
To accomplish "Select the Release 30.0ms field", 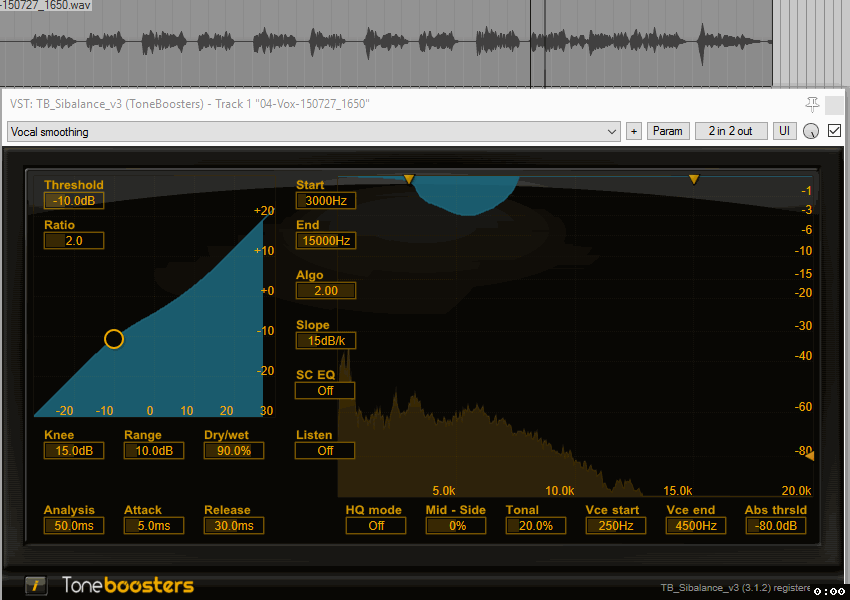I will (x=234, y=526).
